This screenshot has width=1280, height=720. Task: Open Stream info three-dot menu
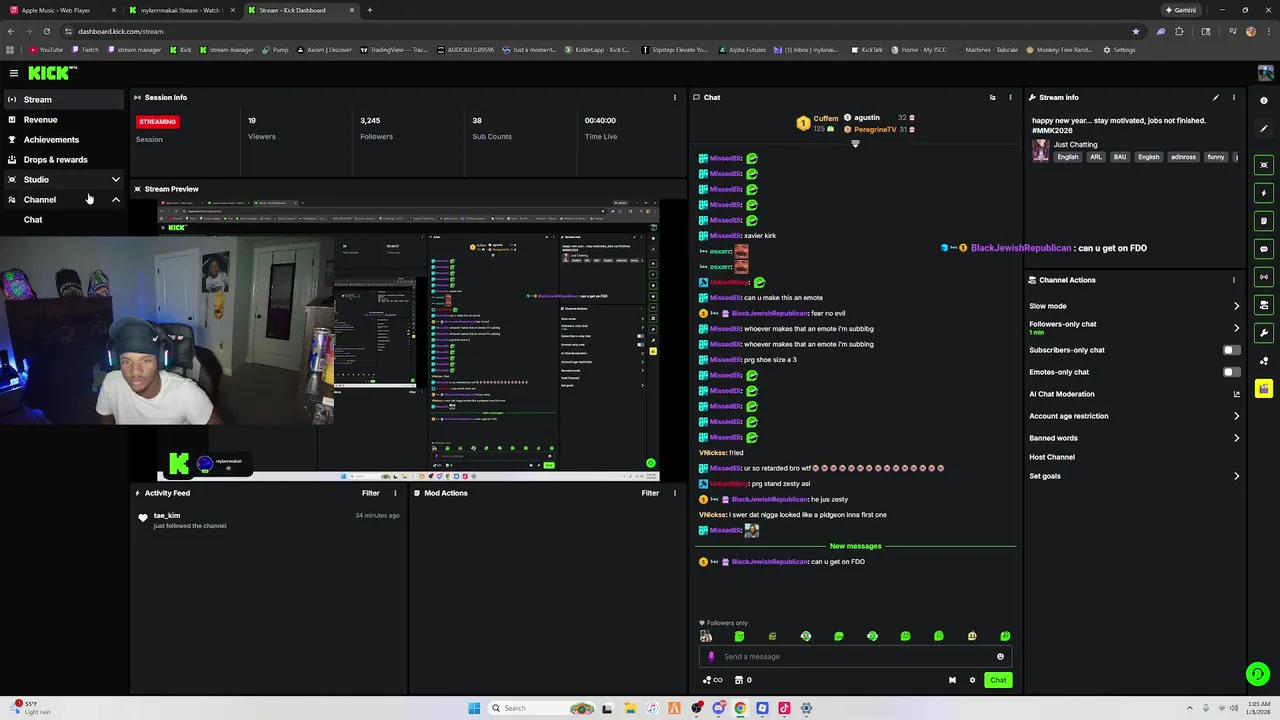click(x=1234, y=97)
